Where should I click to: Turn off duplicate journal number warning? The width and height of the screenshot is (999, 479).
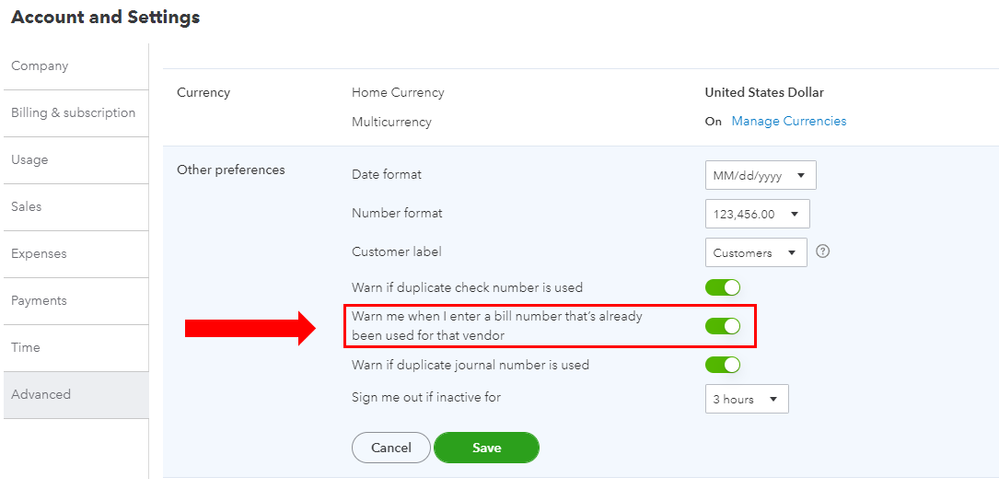(722, 365)
